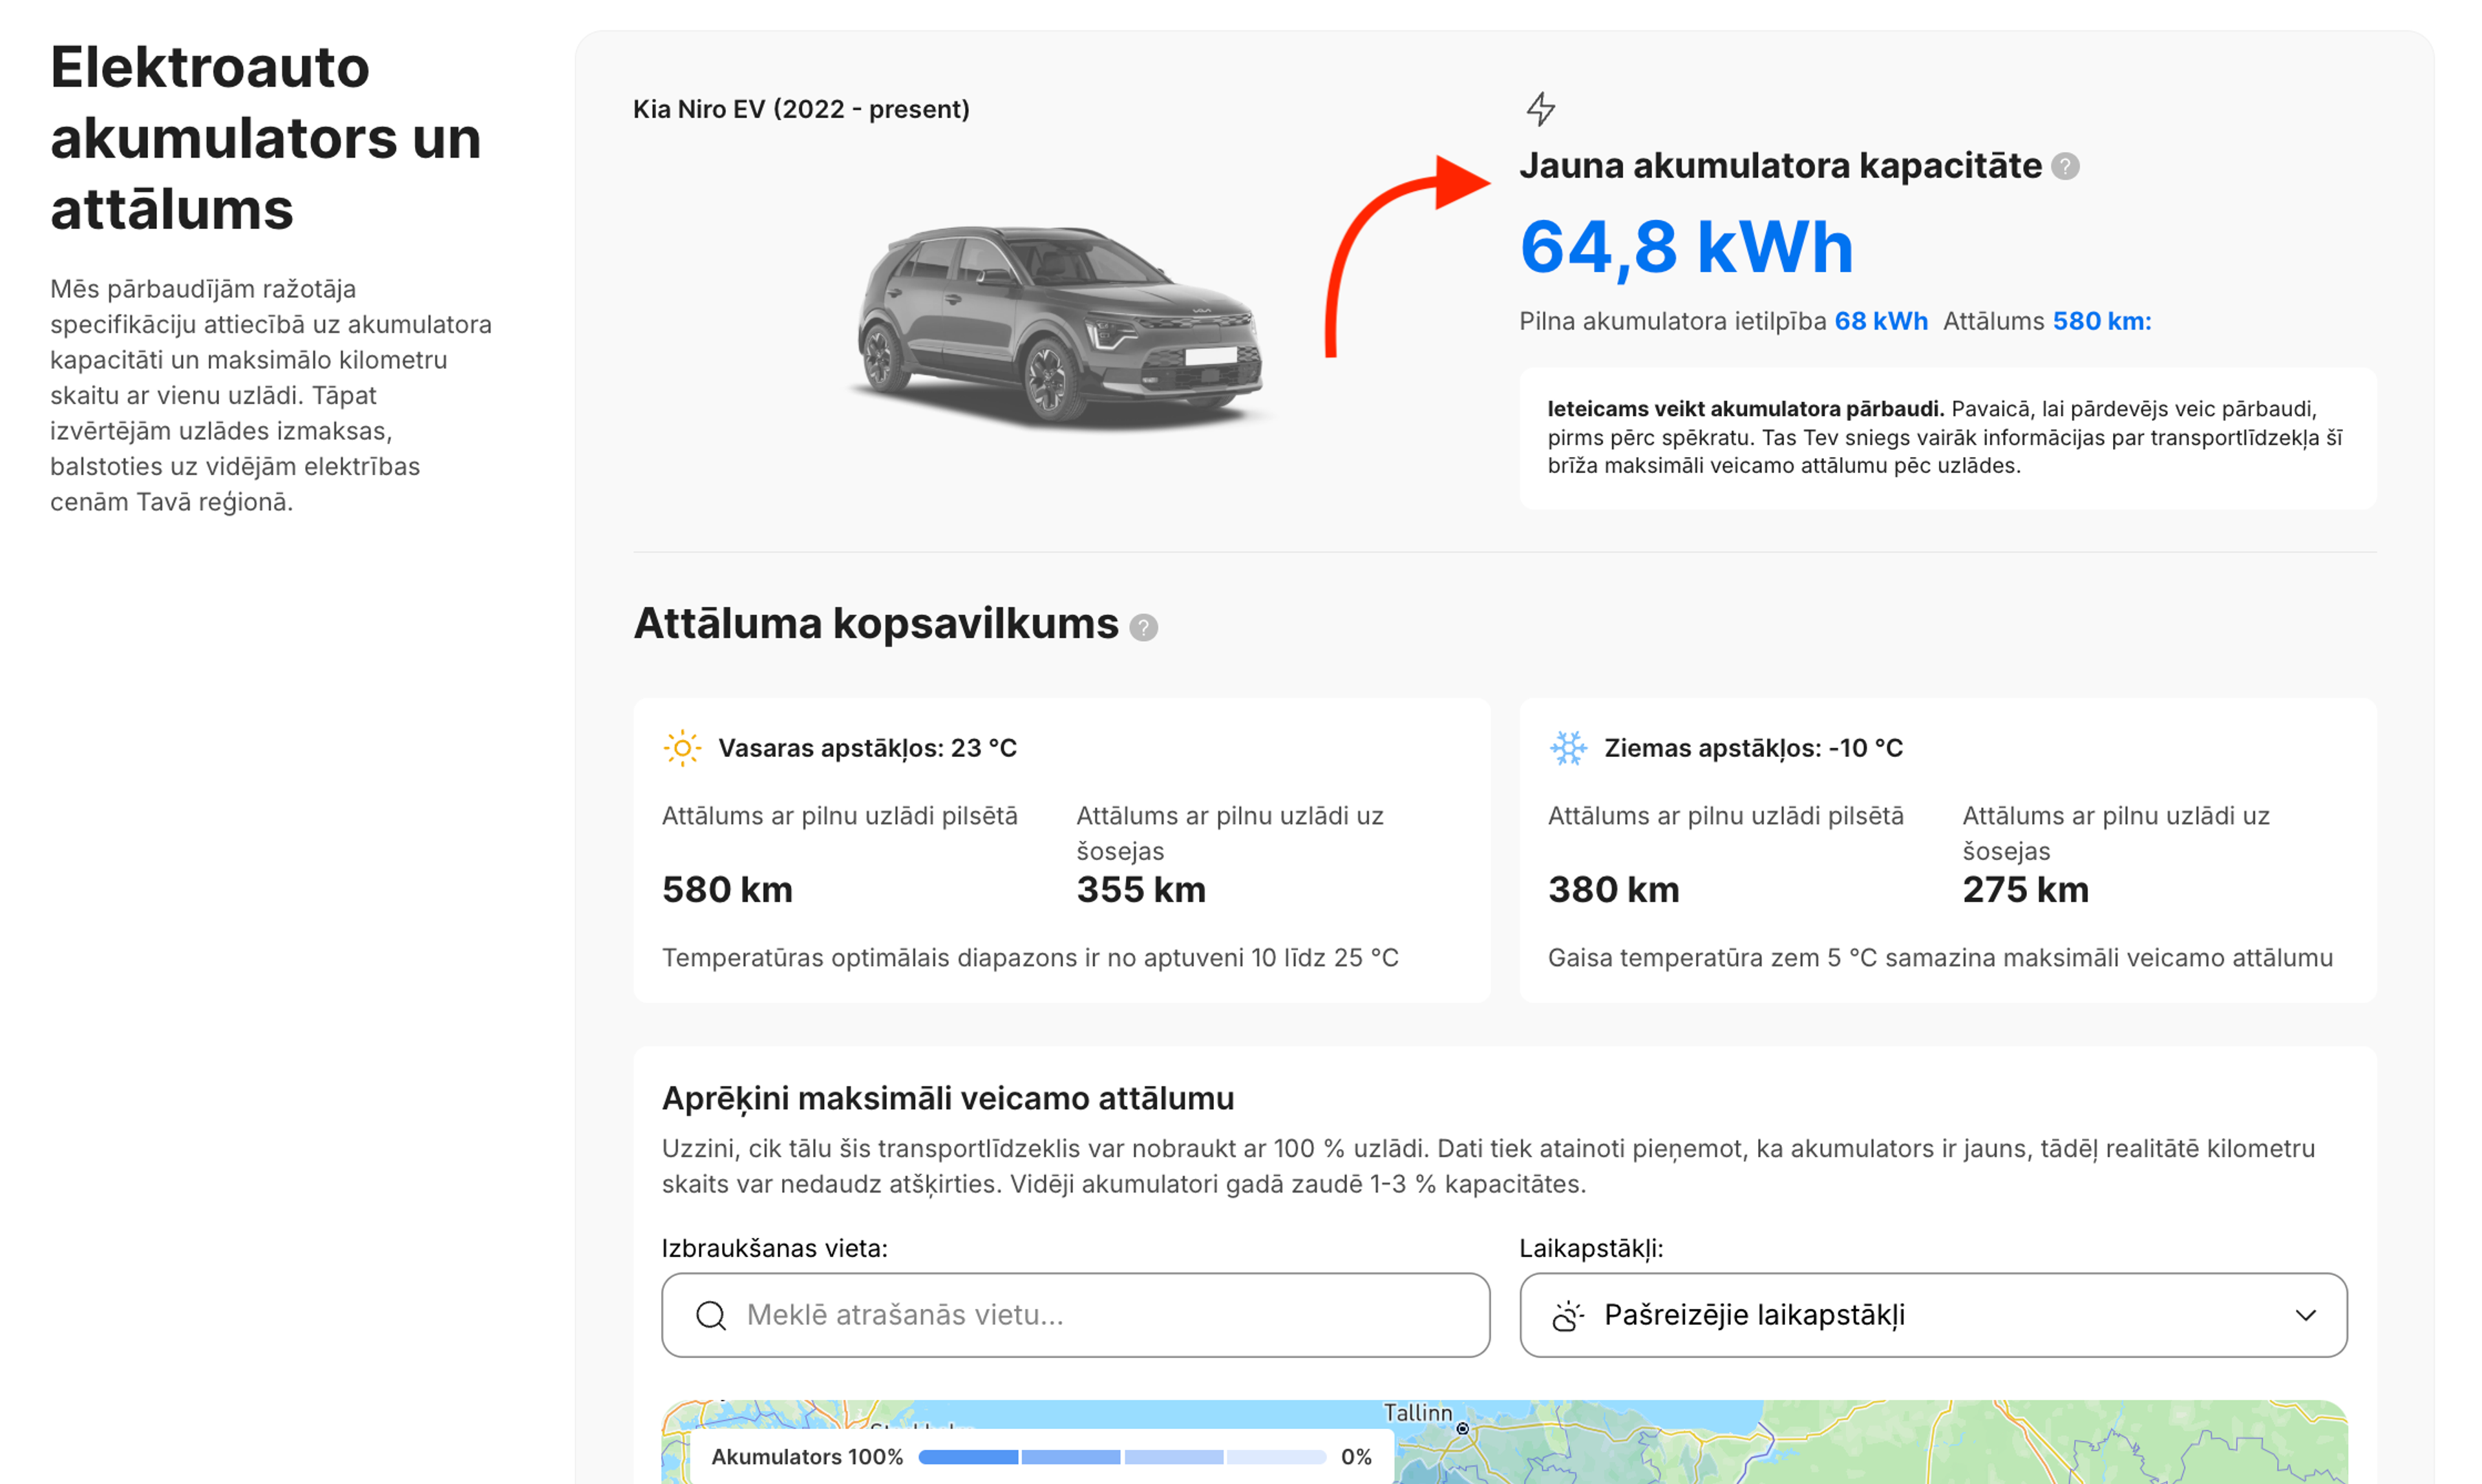Click the Ziemas apstākļos: -10 °C heading
Screen dimensions: 2482x1484
1753,748
